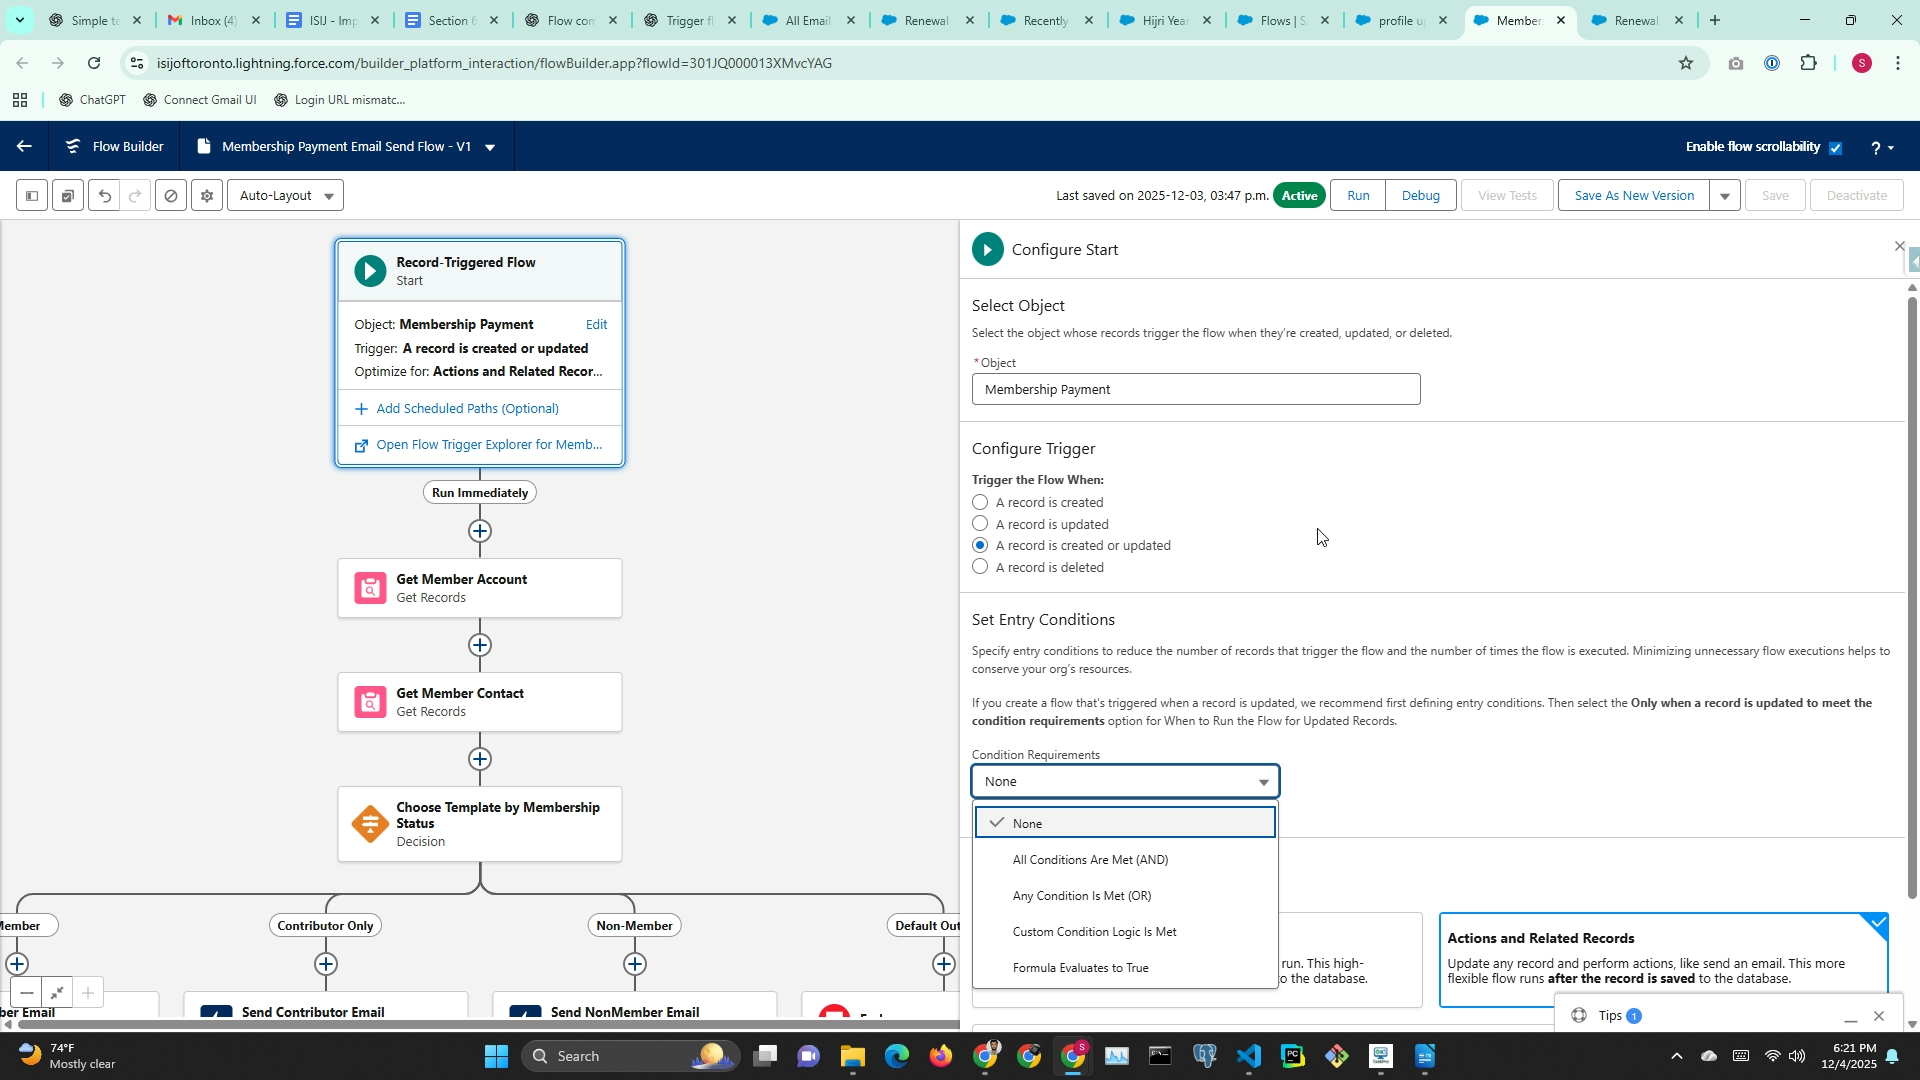Click the Get Member Account records icon

[370, 588]
